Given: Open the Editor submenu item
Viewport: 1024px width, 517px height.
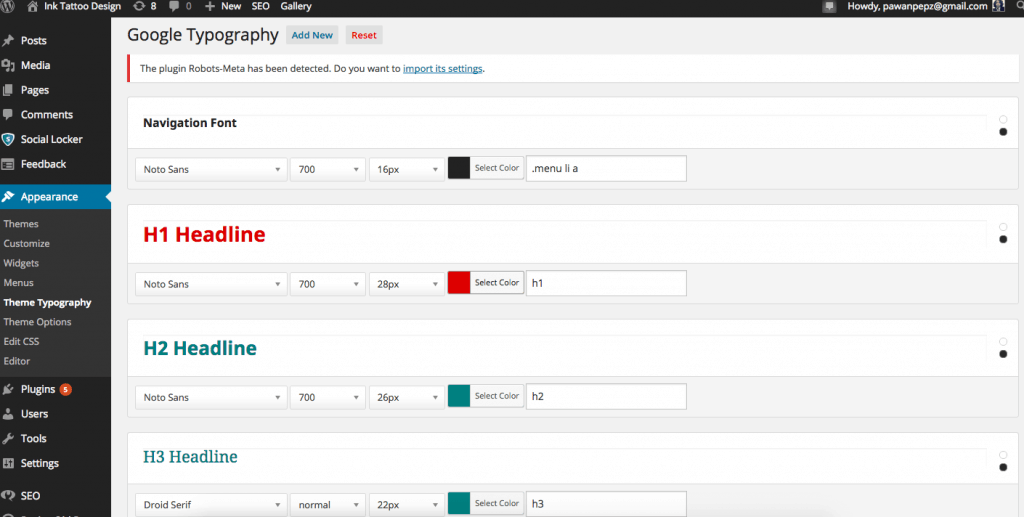Looking at the screenshot, I should 17,361.
